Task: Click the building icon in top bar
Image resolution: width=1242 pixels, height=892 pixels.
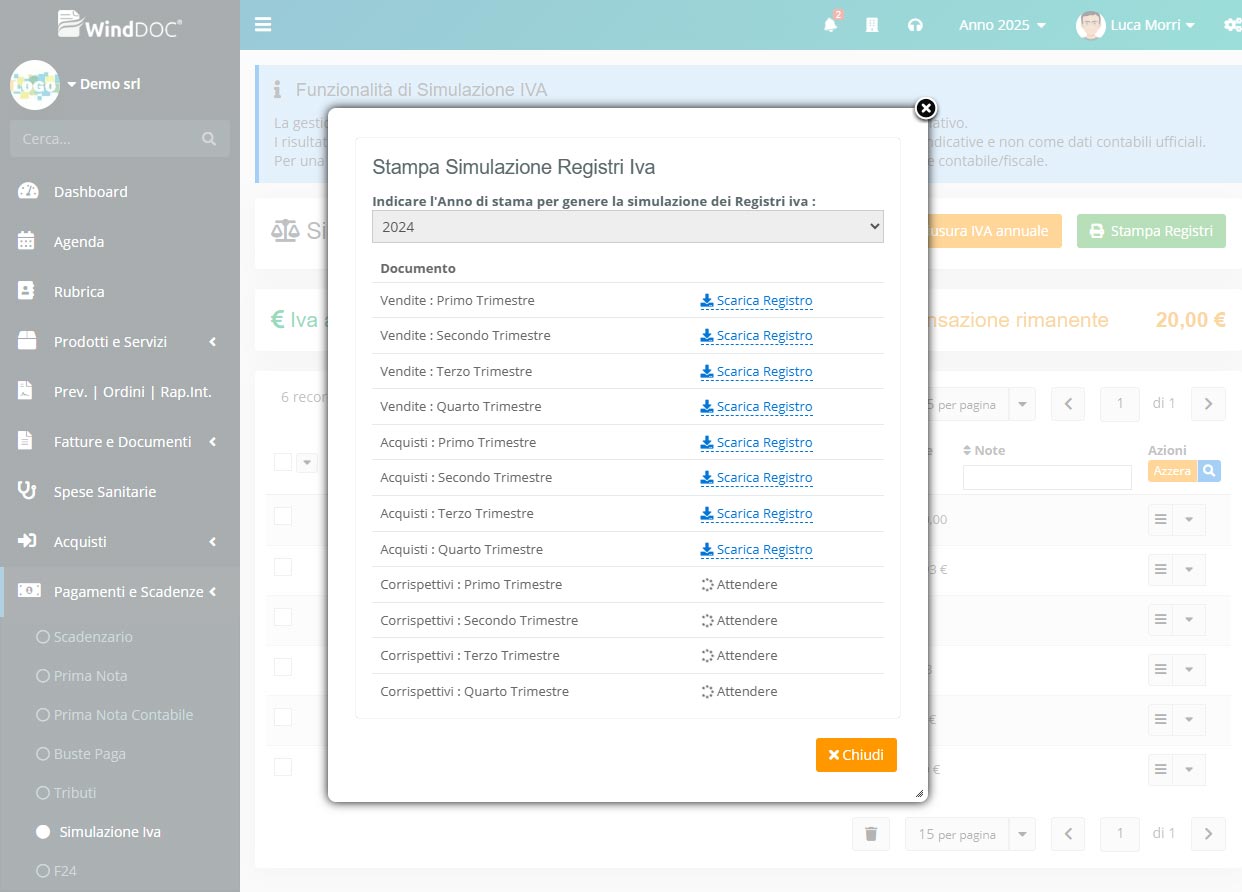Action: [x=872, y=25]
